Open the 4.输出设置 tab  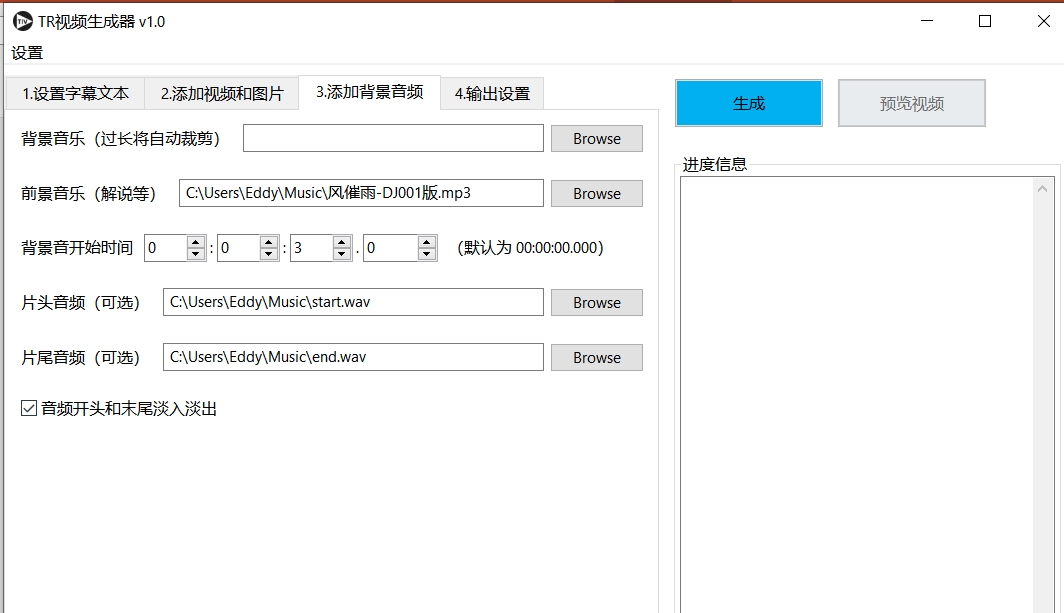point(492,94)
